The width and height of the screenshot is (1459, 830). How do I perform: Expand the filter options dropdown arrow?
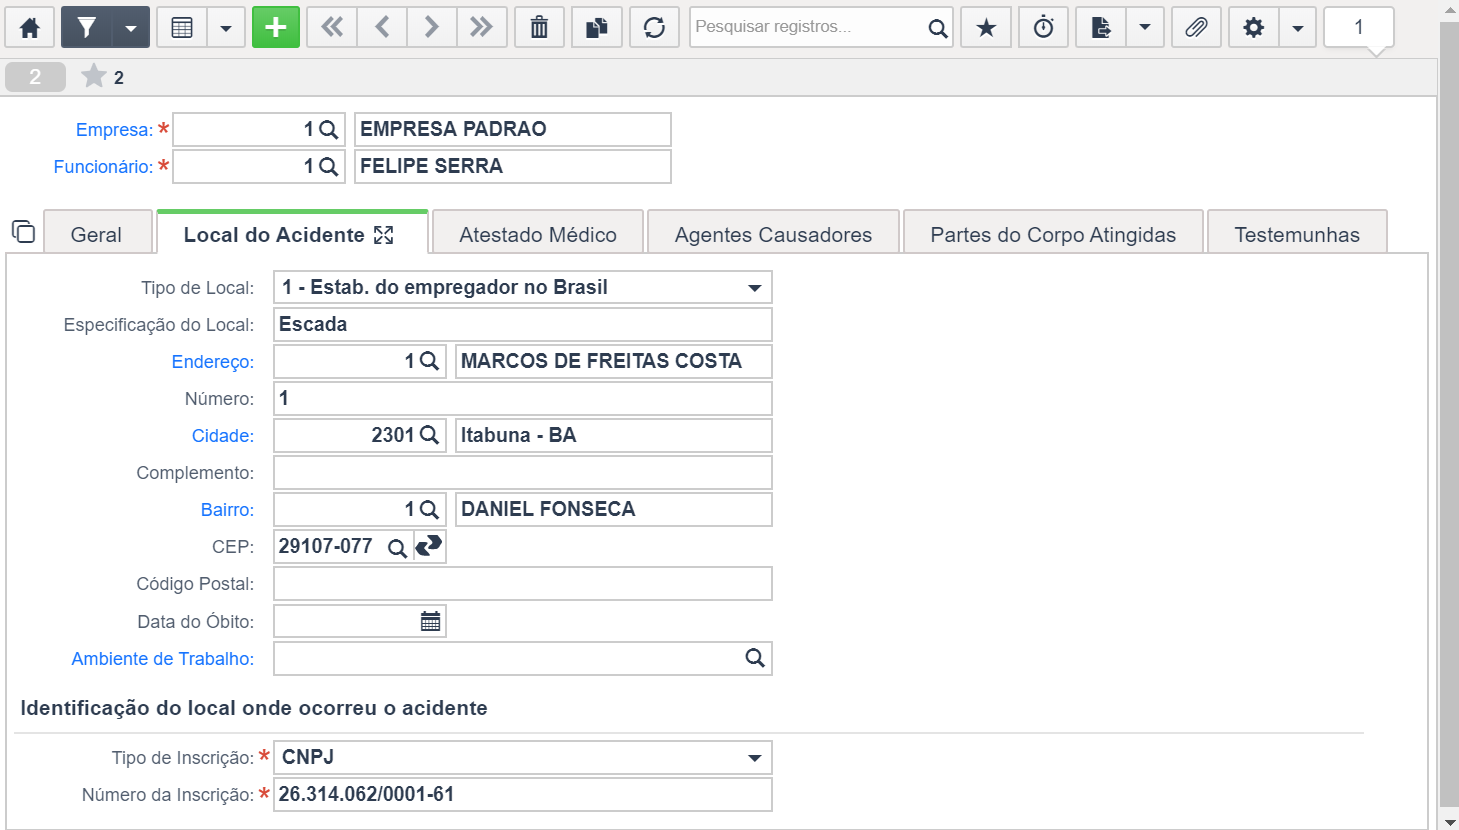pos(131,27)
